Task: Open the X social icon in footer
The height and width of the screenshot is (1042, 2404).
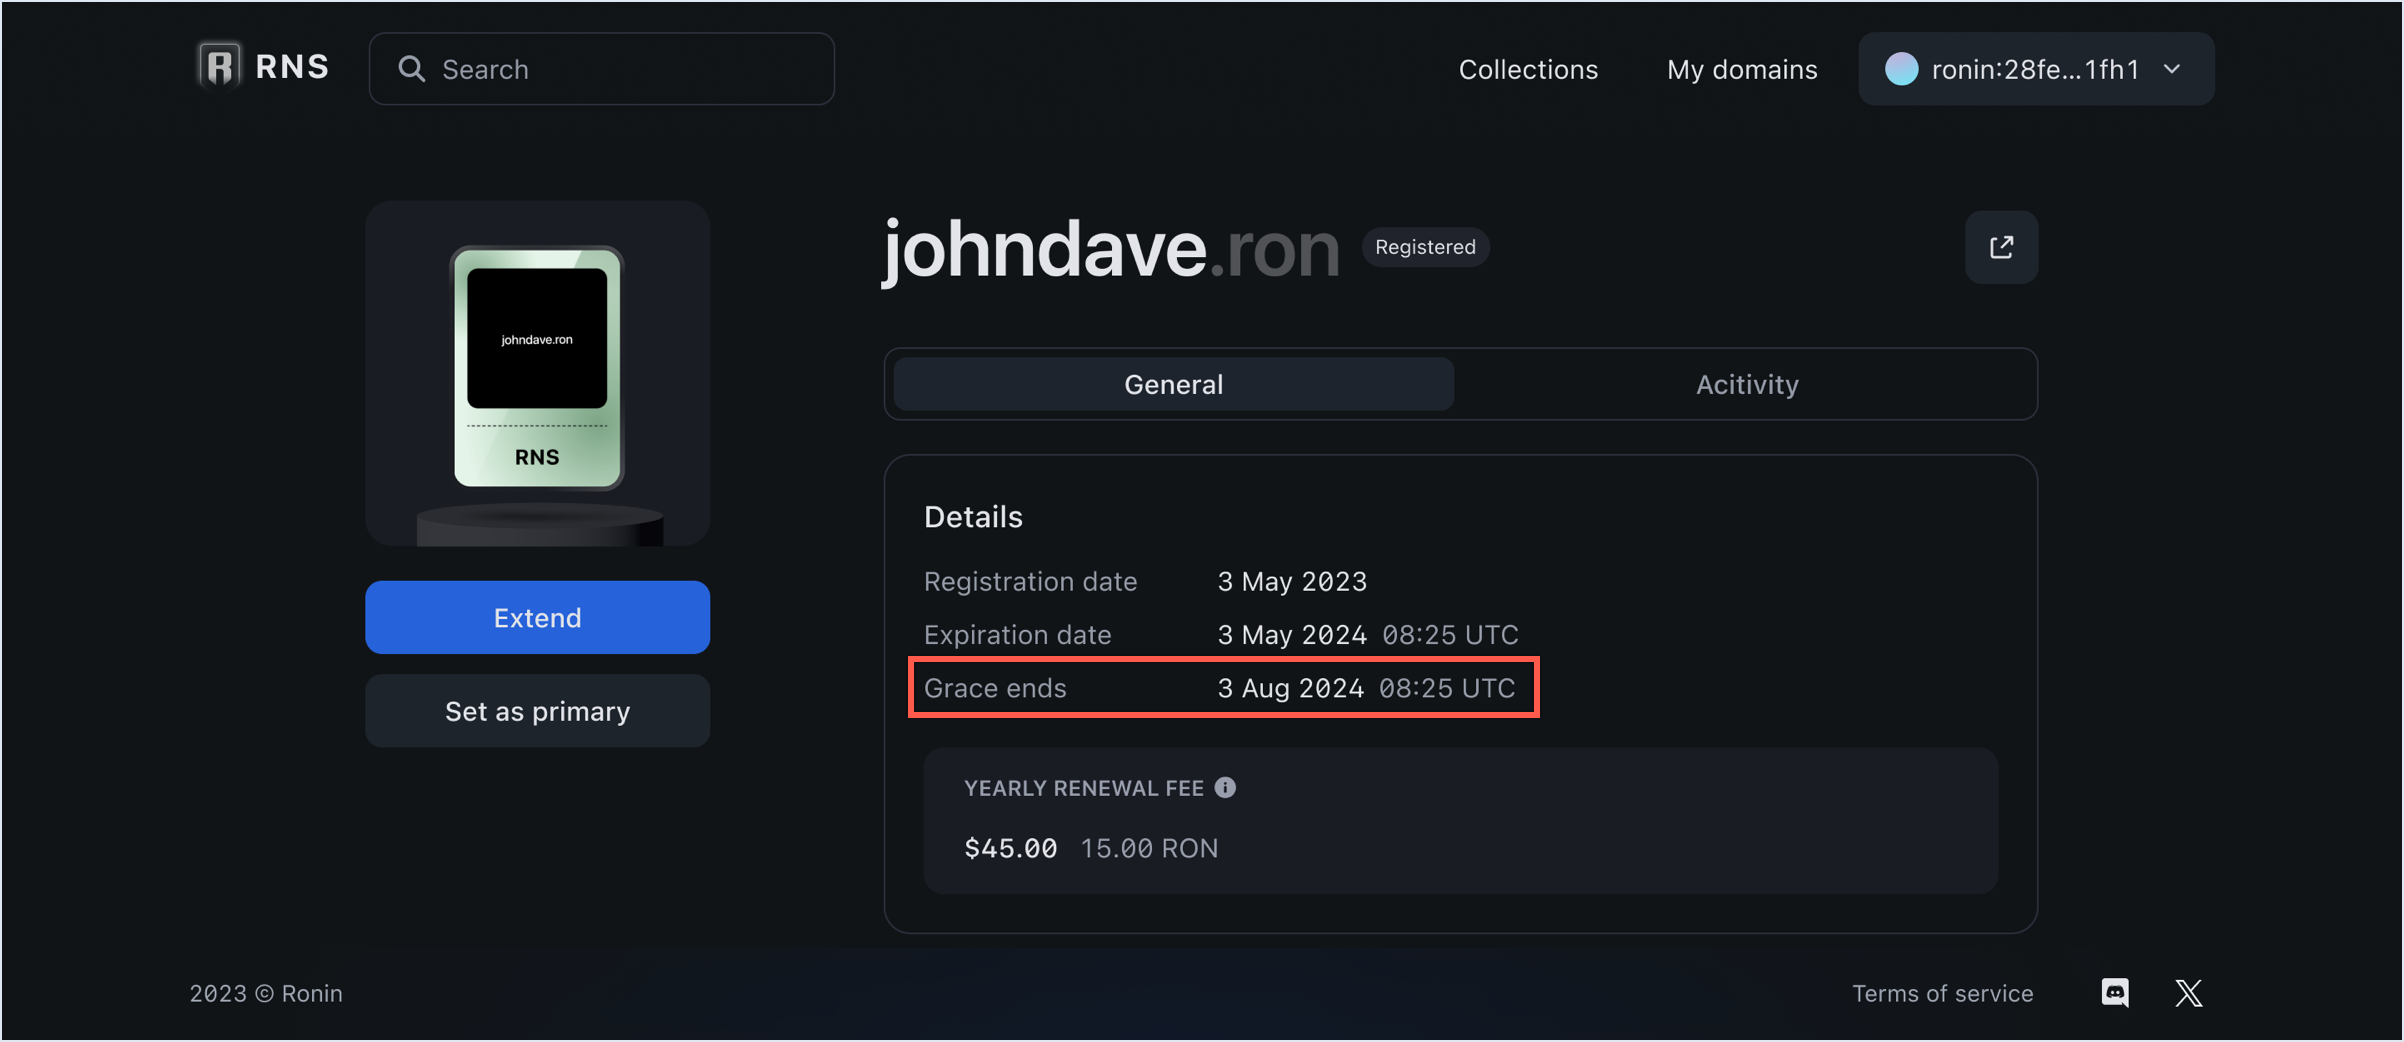Action: coord(2188,993)
